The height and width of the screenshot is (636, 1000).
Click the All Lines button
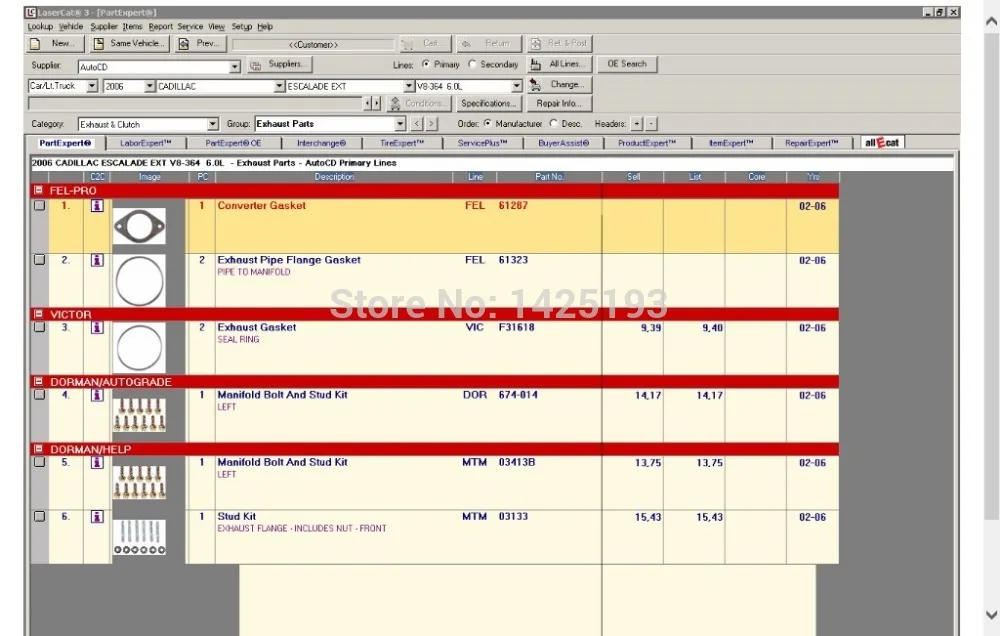[x=559, y=64]
